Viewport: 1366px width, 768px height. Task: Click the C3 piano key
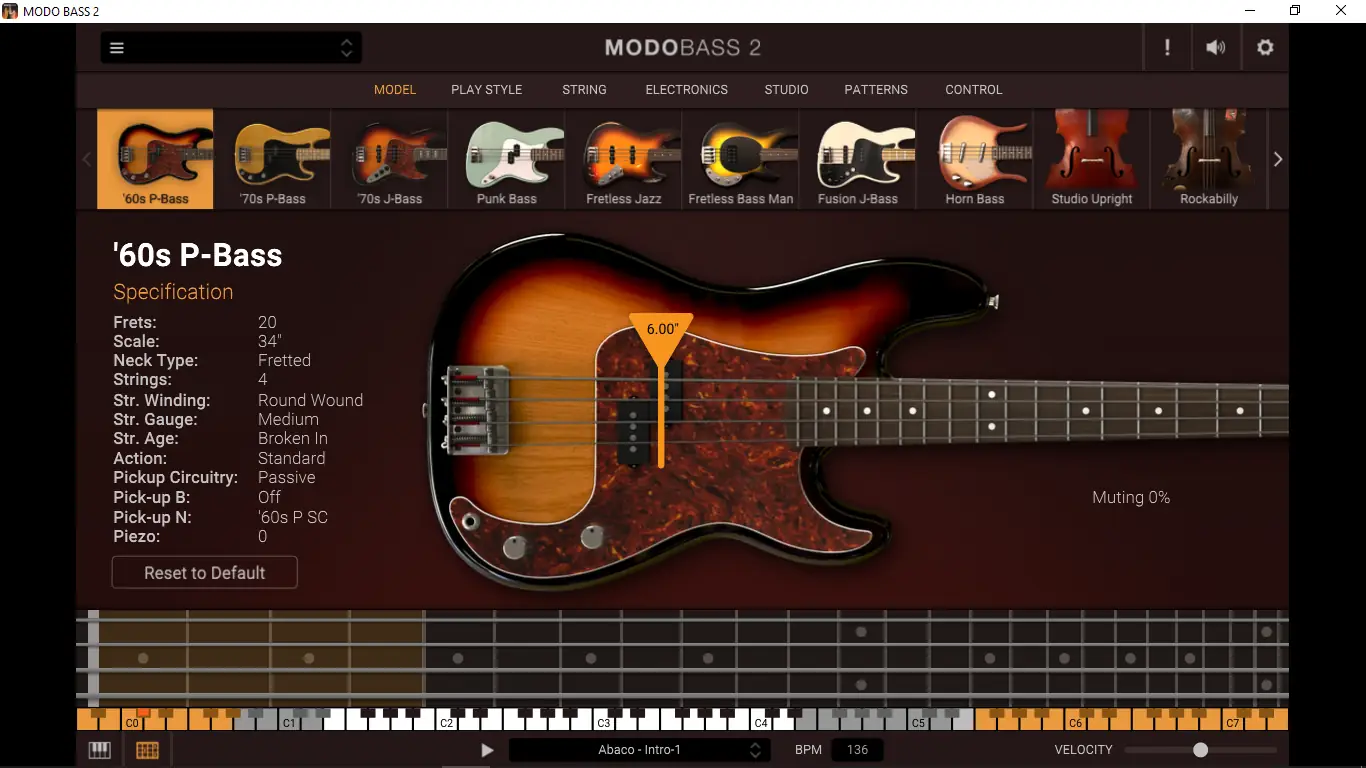tap(604, 720)
